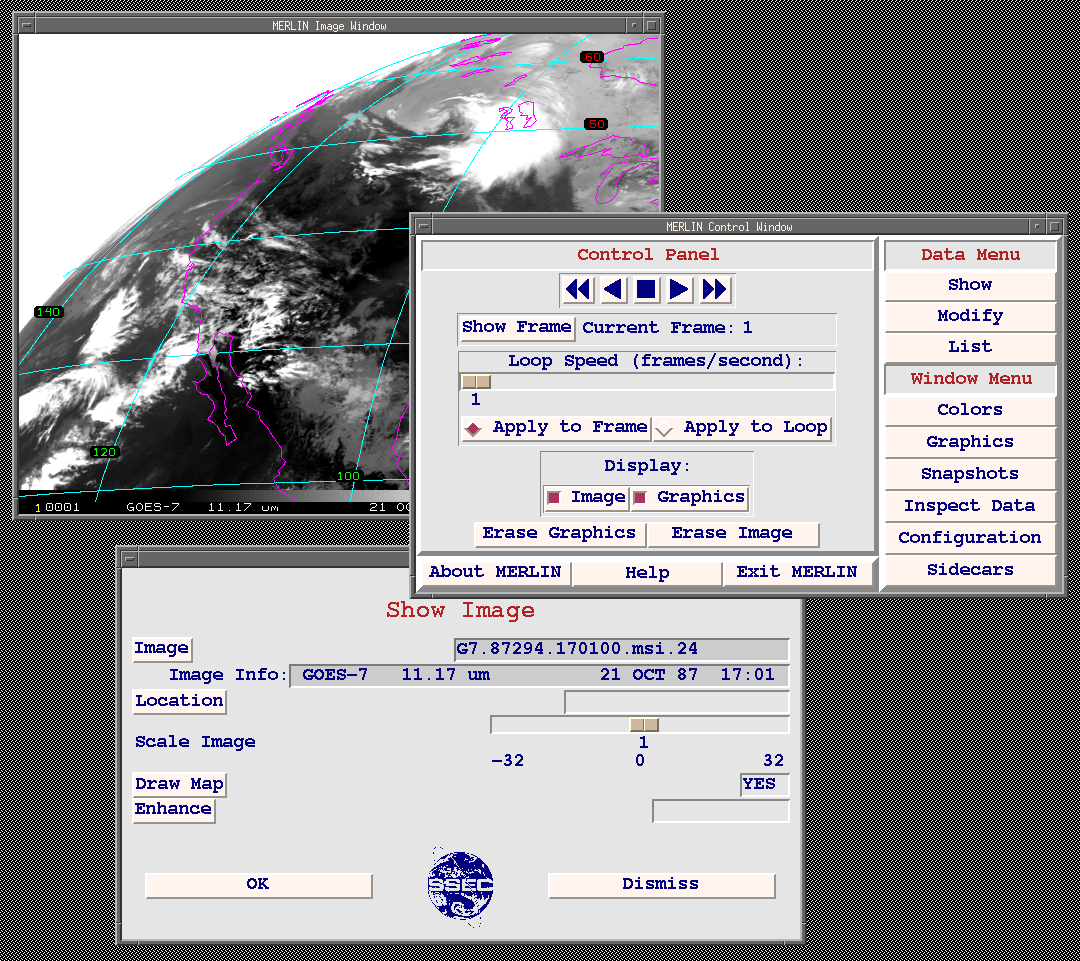Select the Apply to Loop radio option
This screenshot has width=1080, height=961.
pos(742,428)
